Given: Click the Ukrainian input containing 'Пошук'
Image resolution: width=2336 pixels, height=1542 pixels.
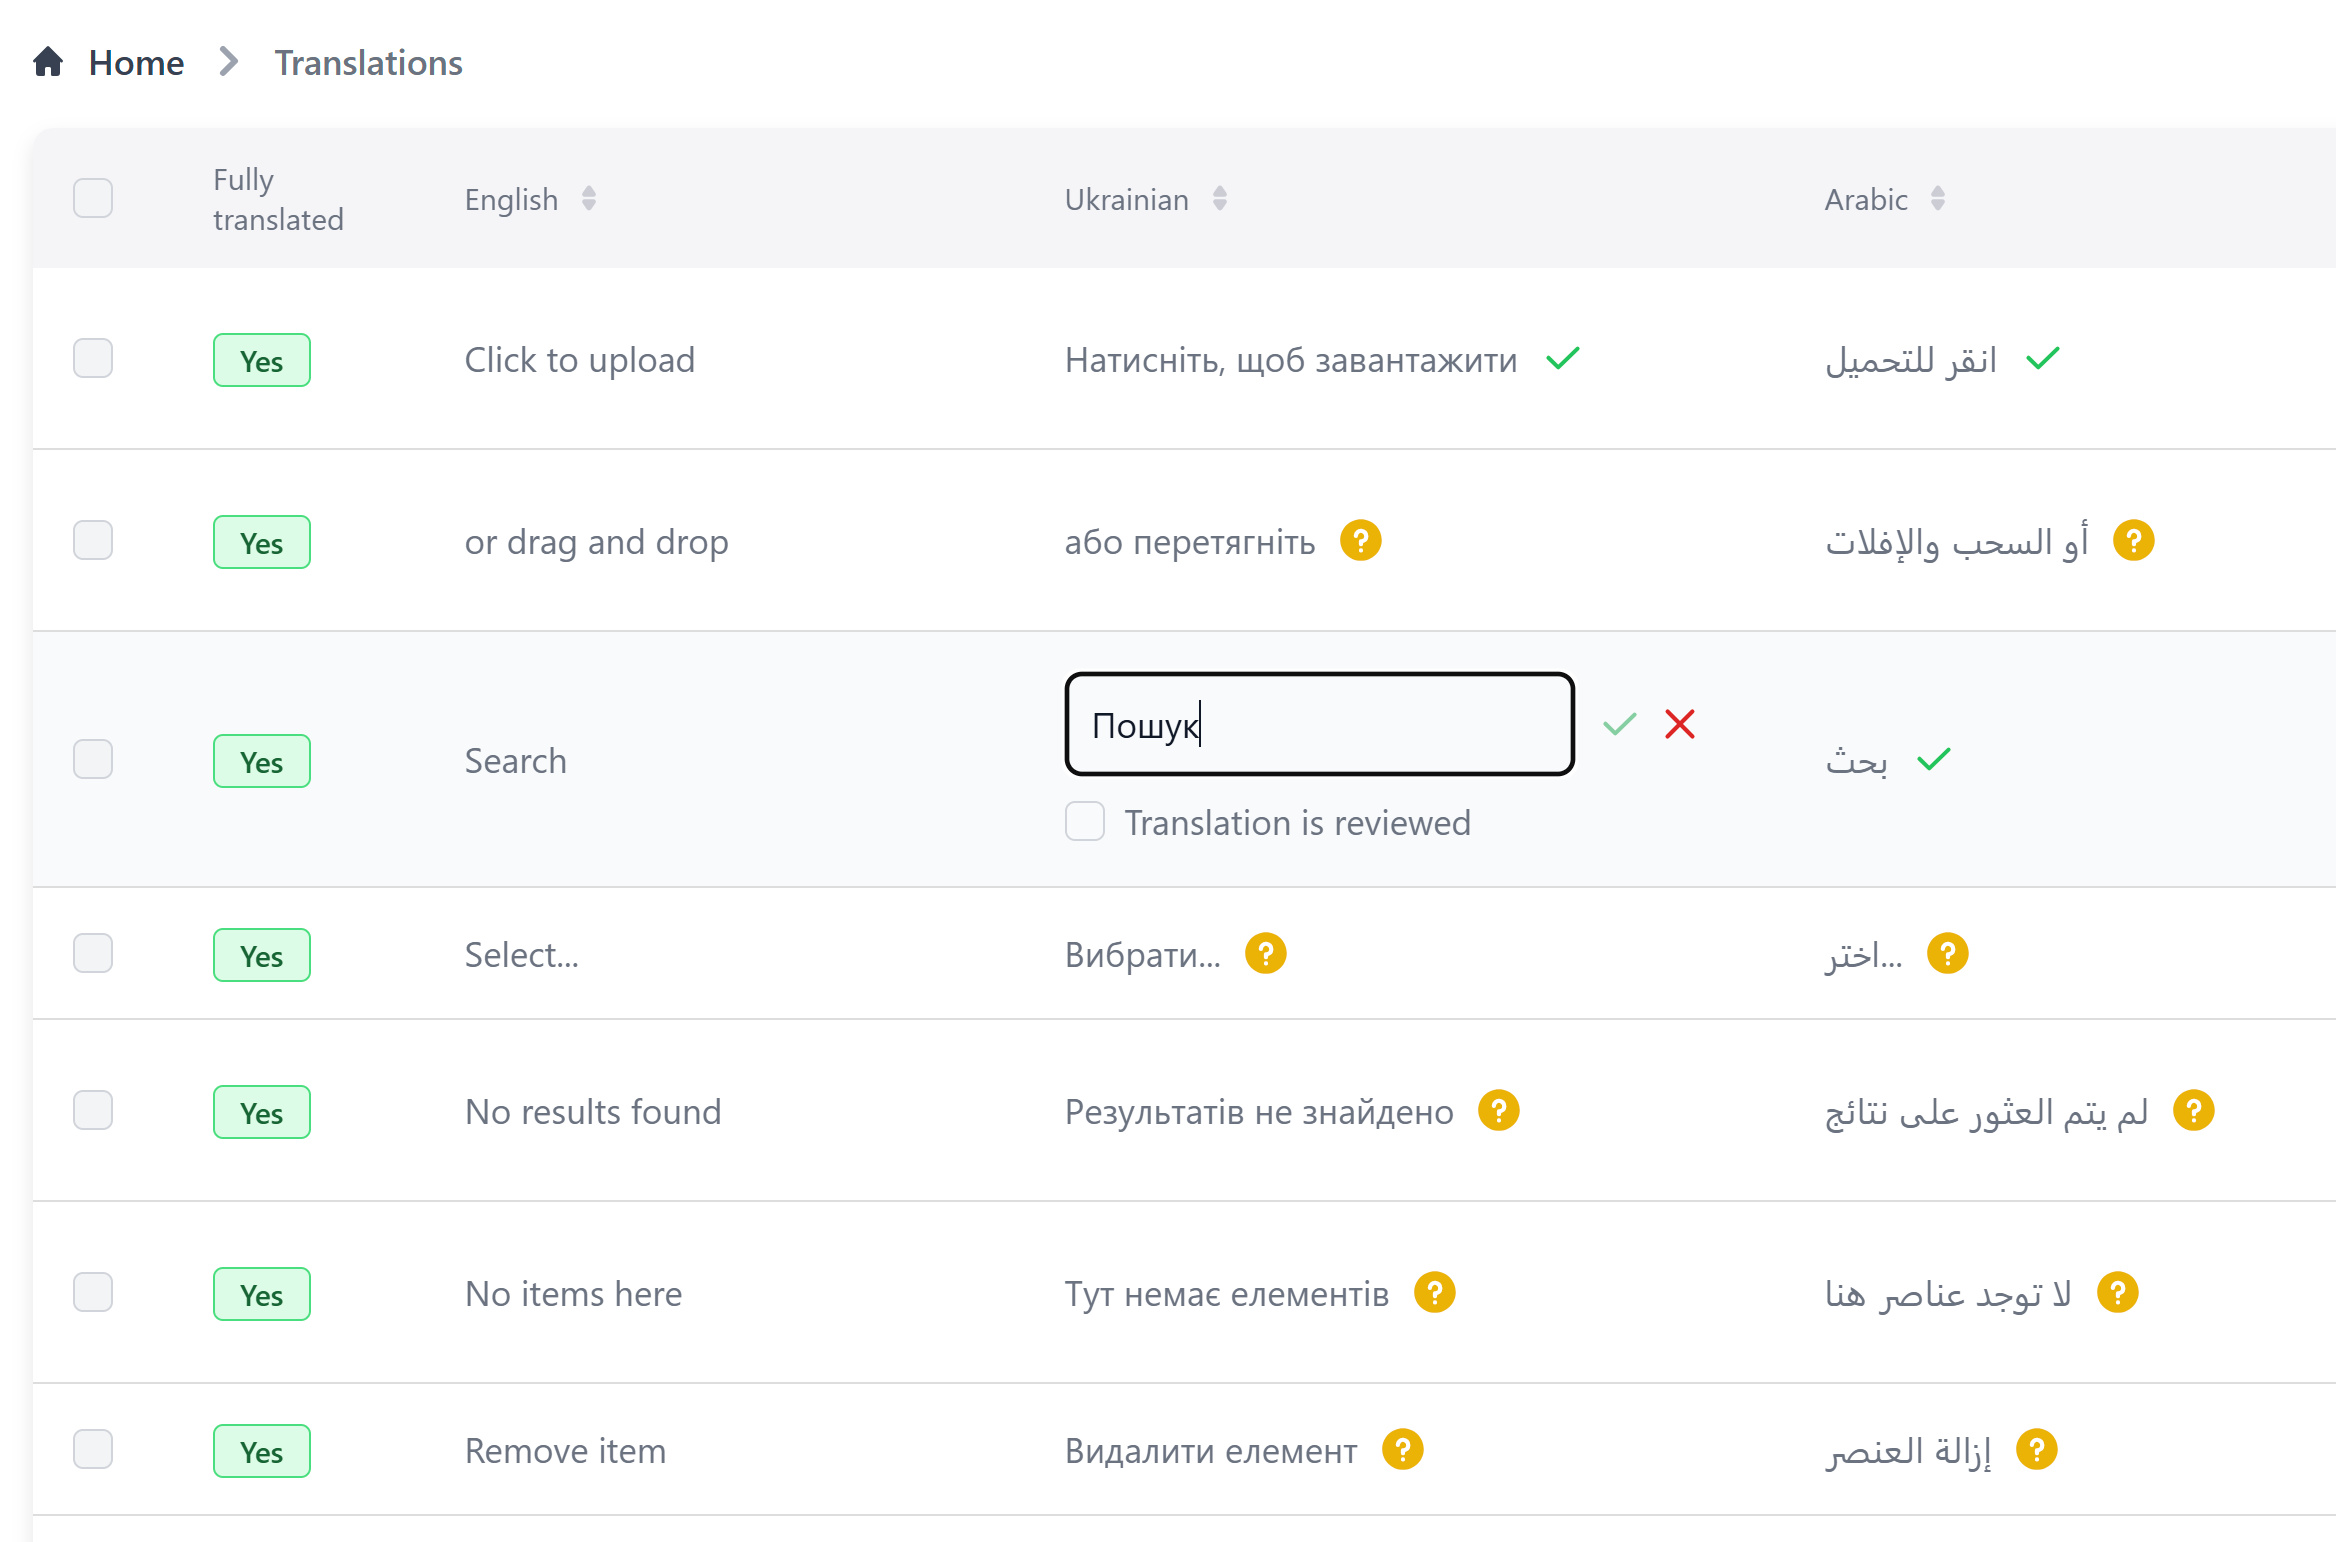Looking at the screenshot, I should point(1320,724).
